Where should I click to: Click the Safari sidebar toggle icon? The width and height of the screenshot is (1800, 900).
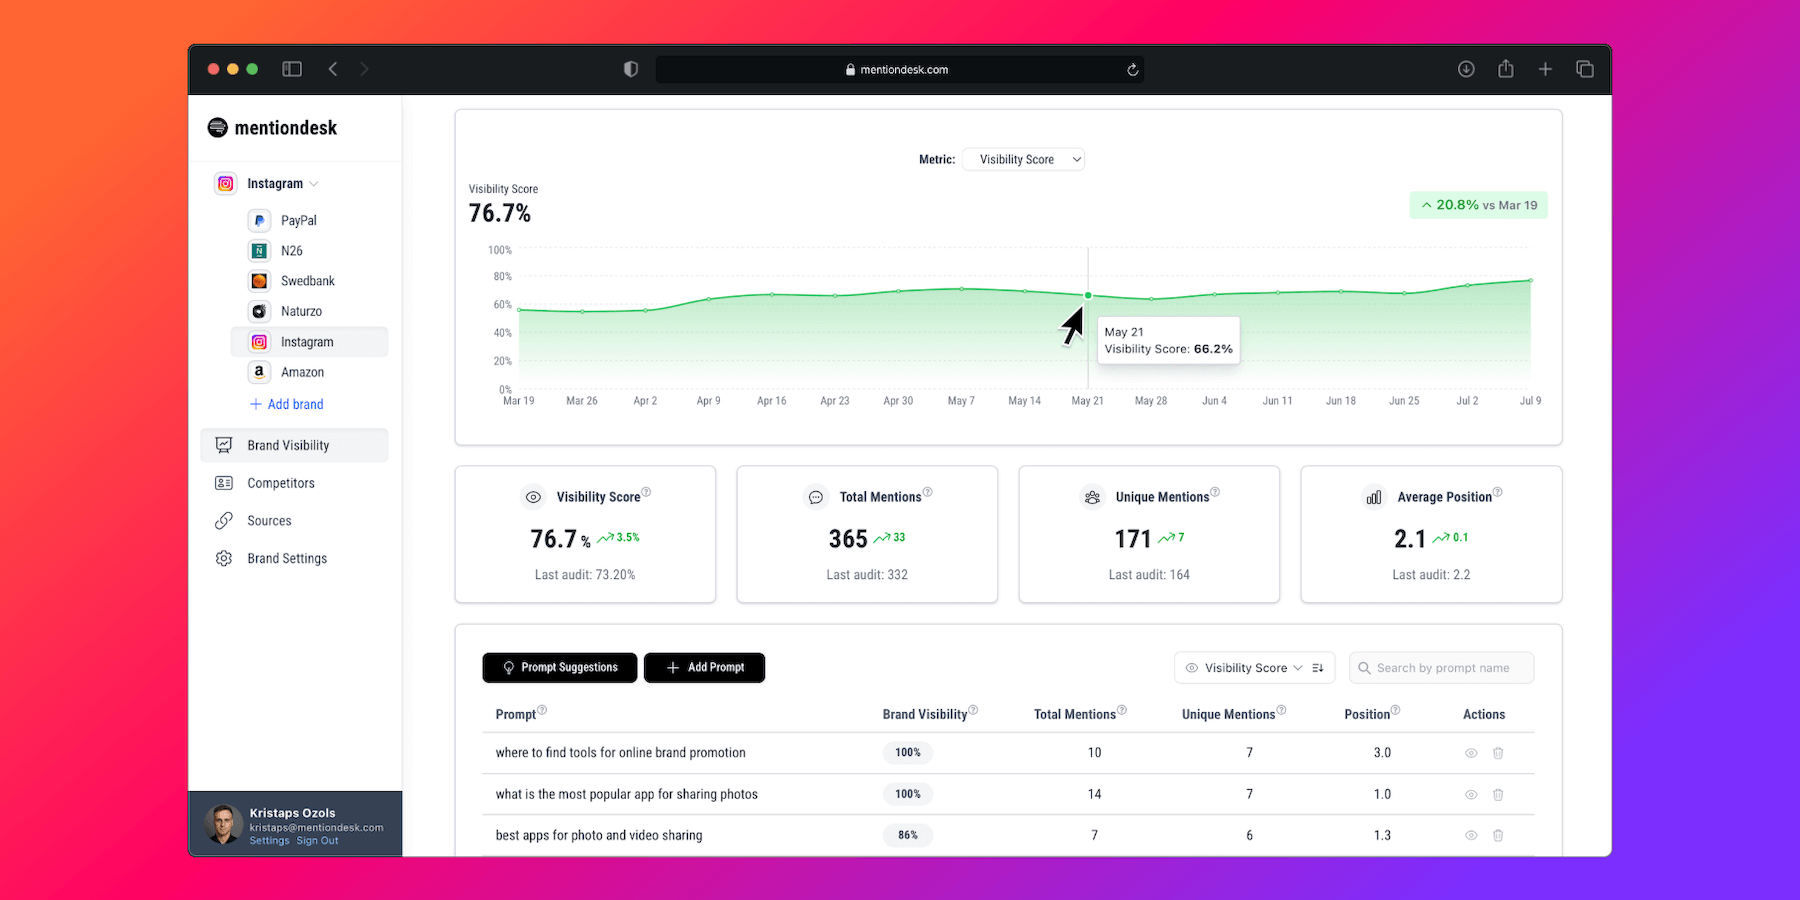pos(292,69)
